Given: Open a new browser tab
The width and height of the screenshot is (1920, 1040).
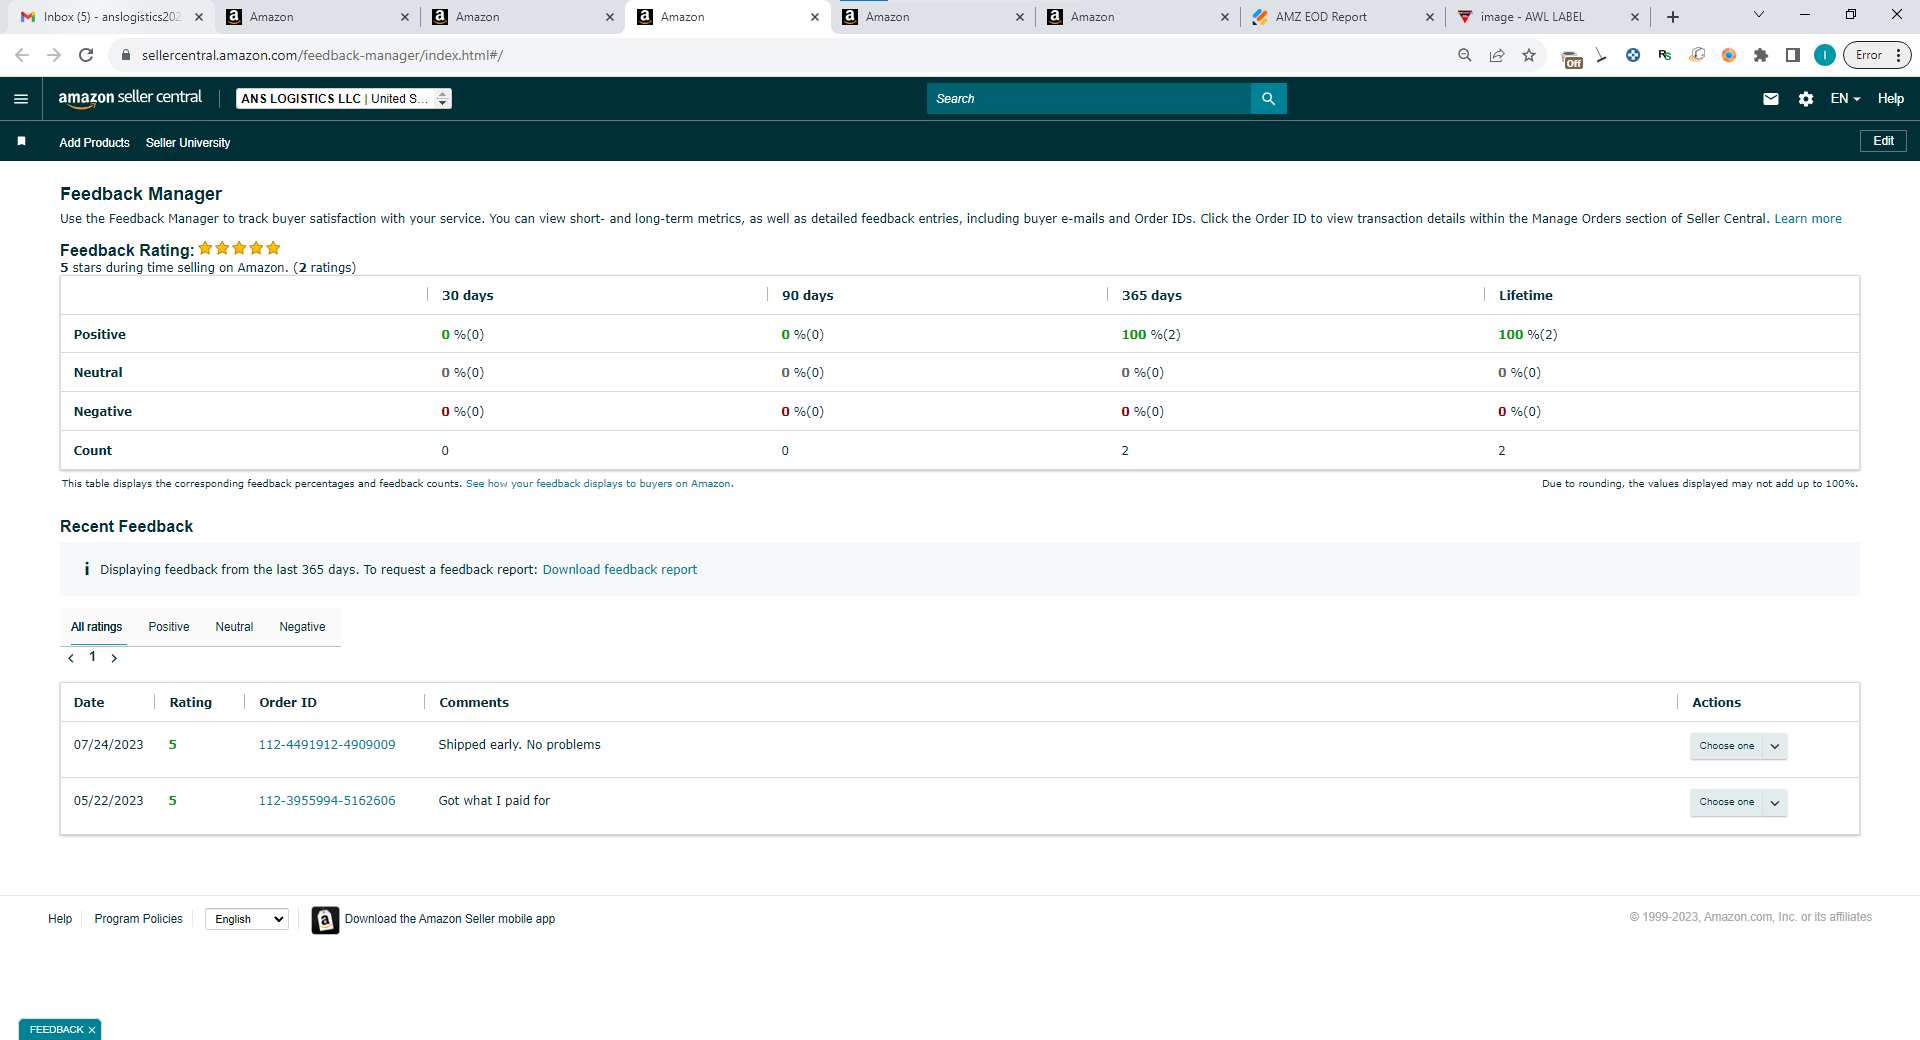Looking at the screenshot, I should [x=1673, y=17].
